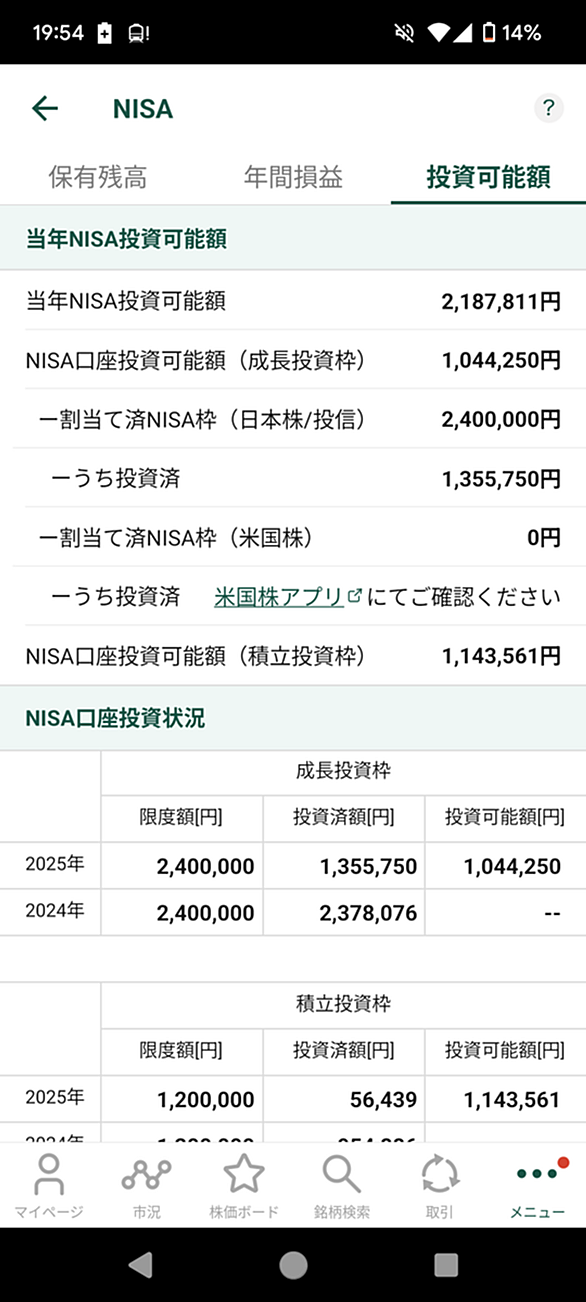Open the help question mark icon
Image resolution: width=586 pixels, height=1302 pixels.
548,109
